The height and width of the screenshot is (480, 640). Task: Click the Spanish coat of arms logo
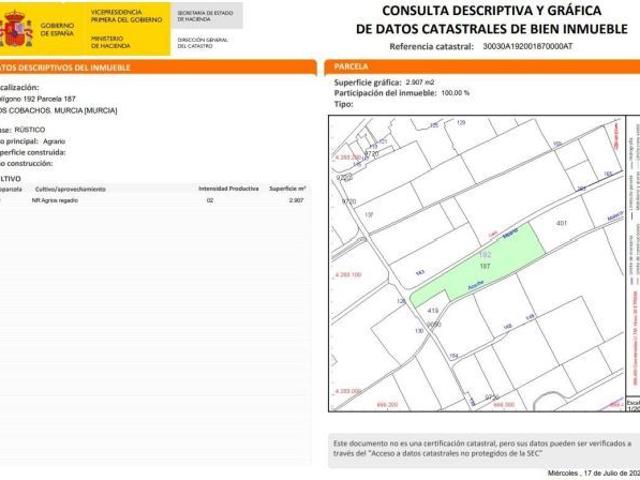click(x=16, y=29)
